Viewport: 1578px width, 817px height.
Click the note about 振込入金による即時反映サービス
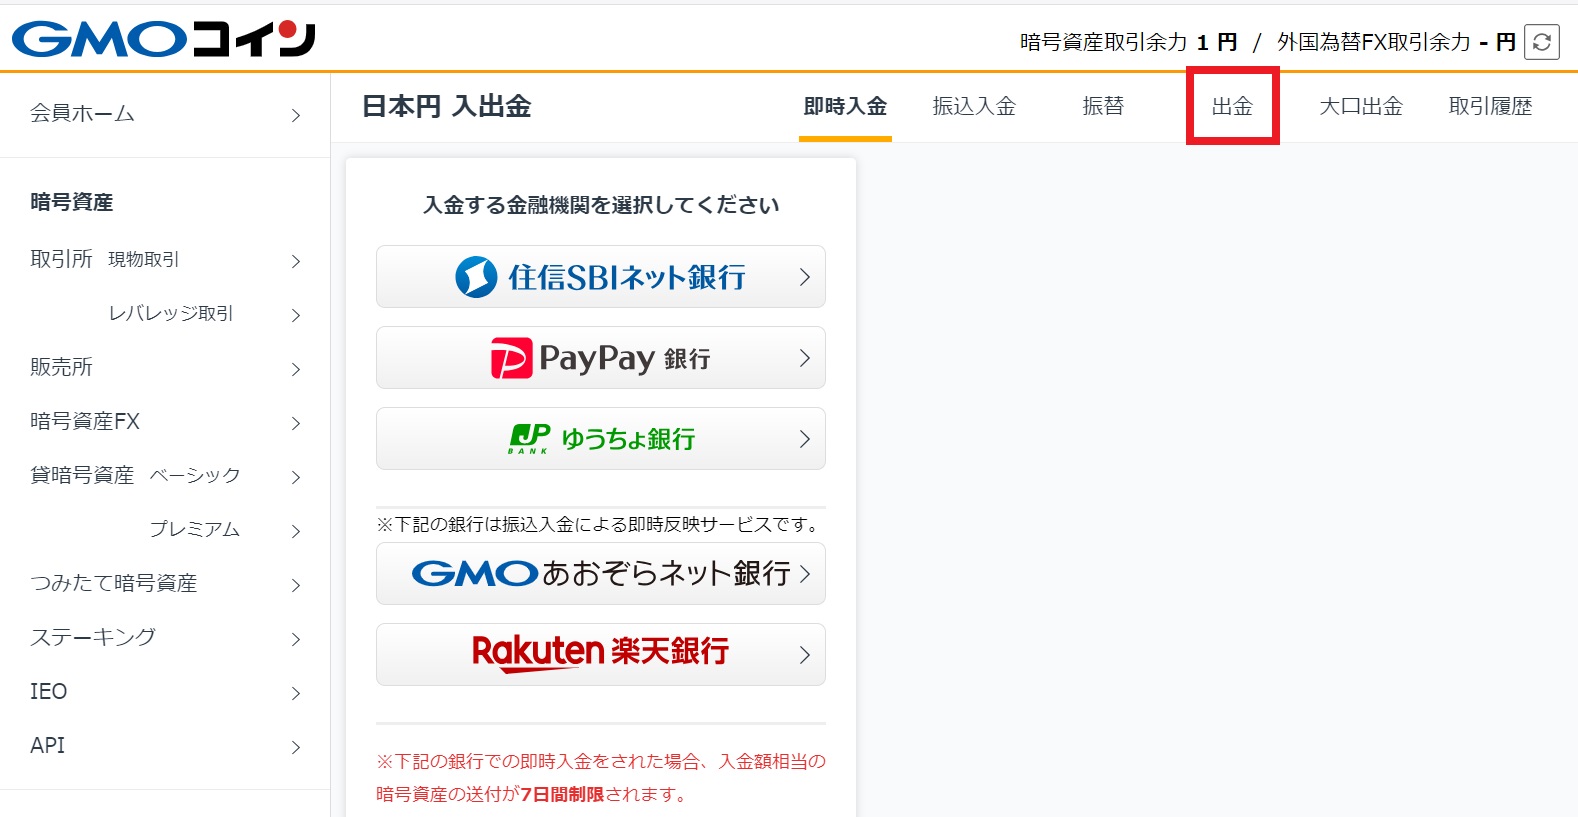click(x=600, y=524)
